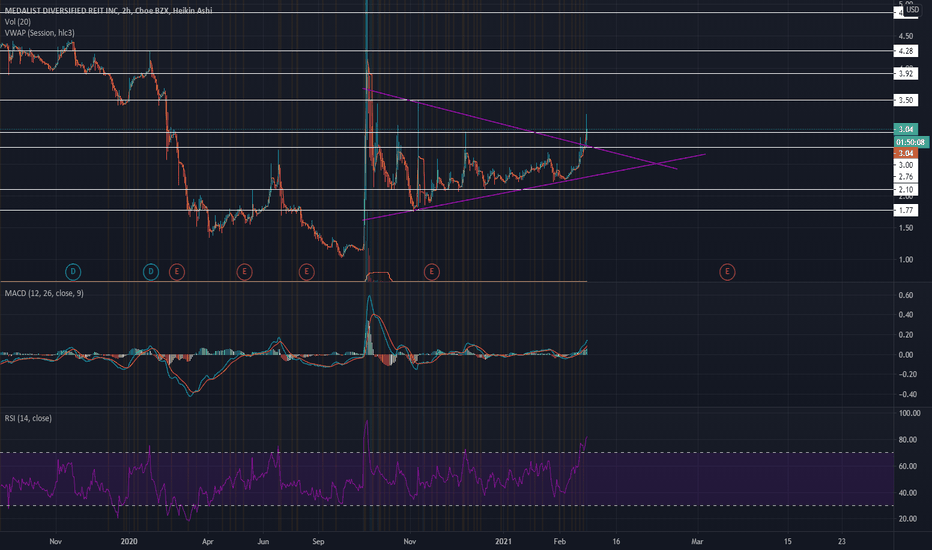Click the 23 date label on time axis
Screen dimensions: 932x550
(x=842, y=541)
